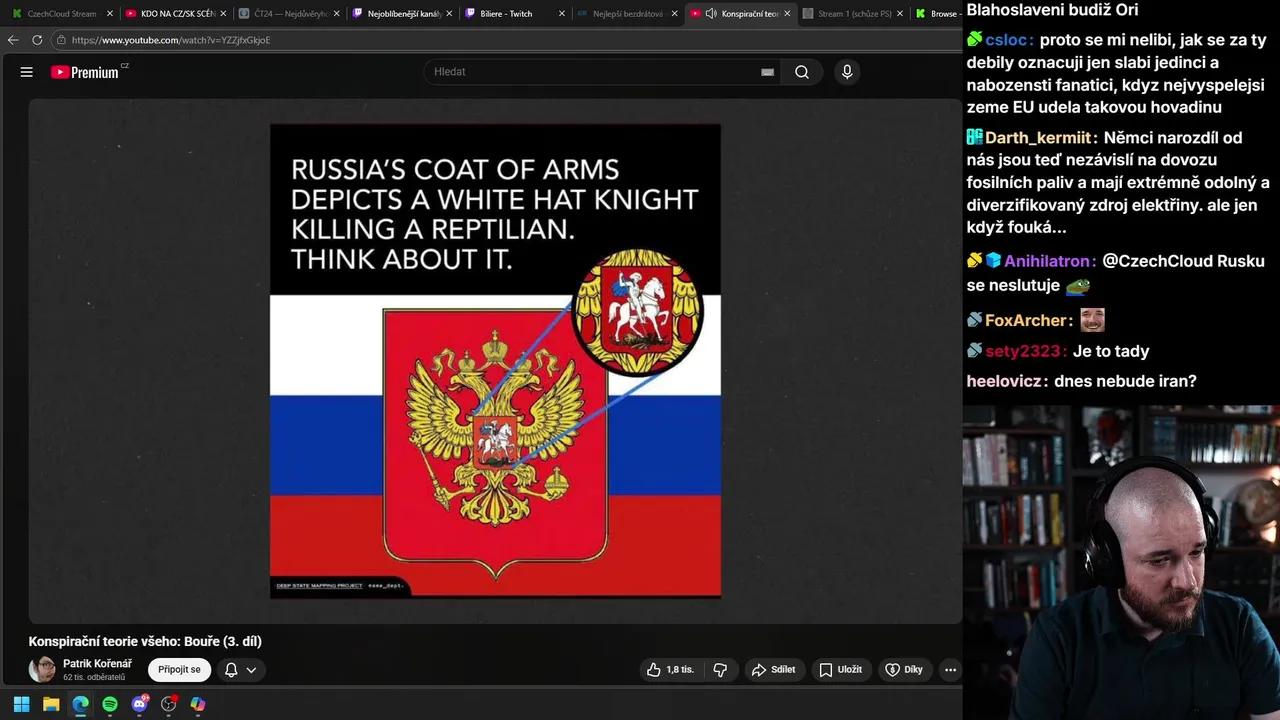The height and width of the screenshot is (720, 1280).
Task: Start voice search with the microphone
Action: (x=847, y=72)
